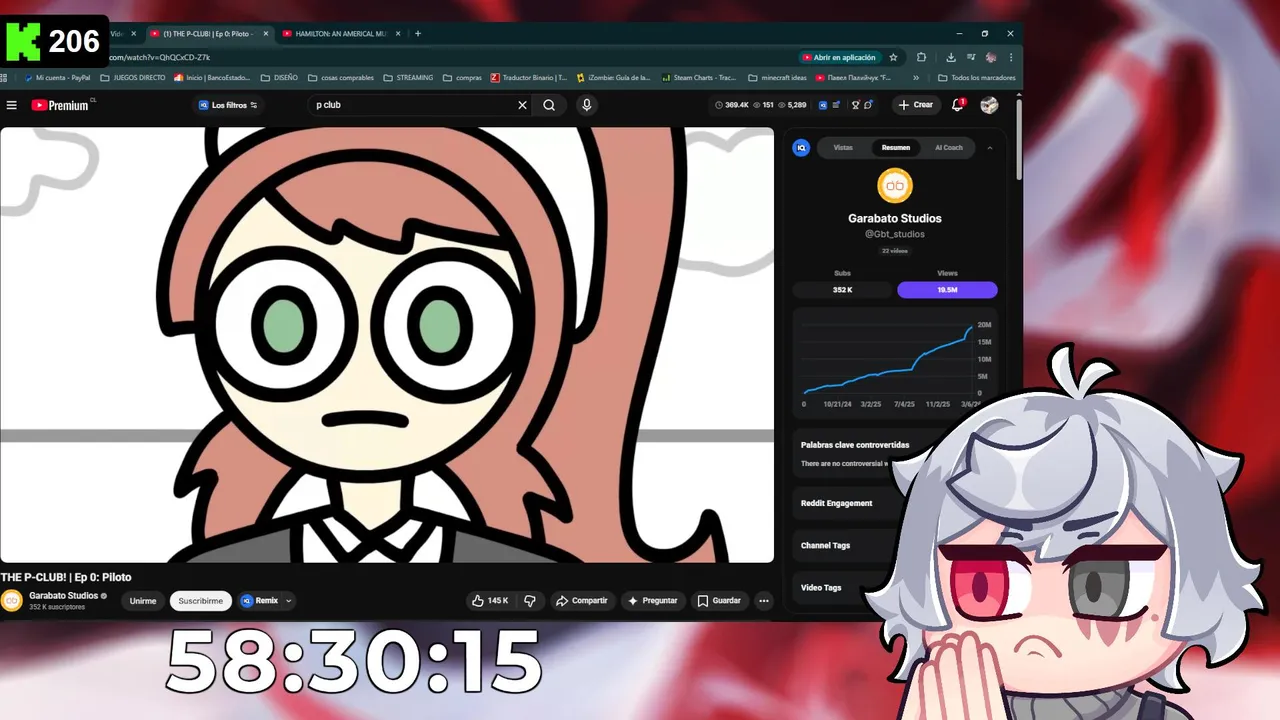This screenshot has height=720, width=1280.
Task: Open the JUEGOS DIRECTO bookmark folder
Action: (x=133, y=78)
